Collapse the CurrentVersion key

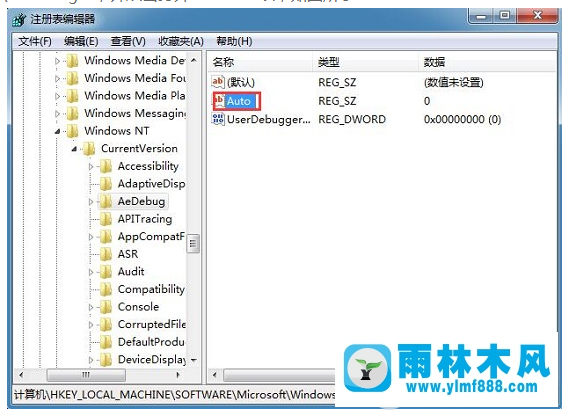tap(74, 149)
